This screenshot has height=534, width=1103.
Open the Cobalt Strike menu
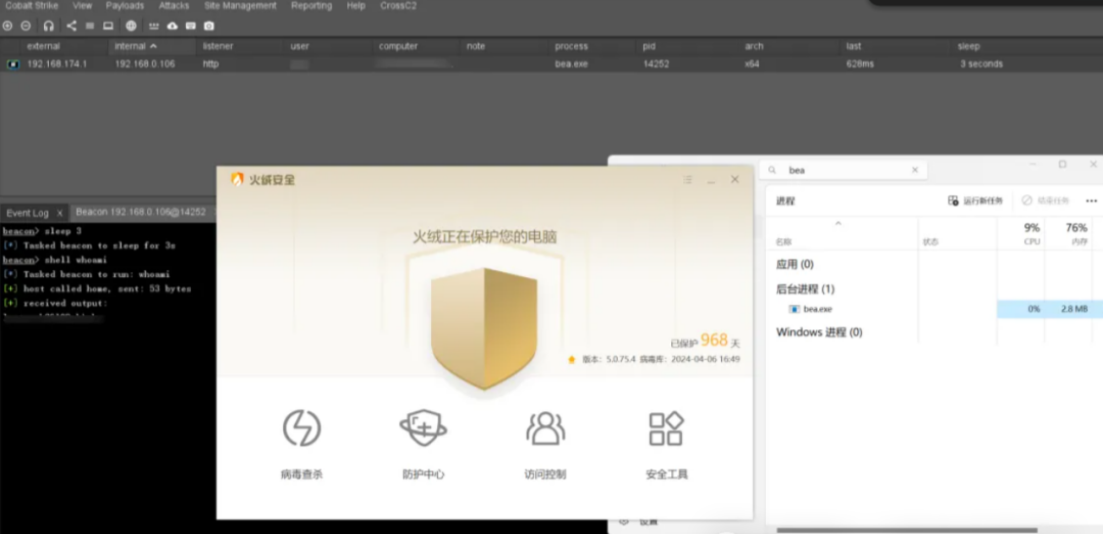(x=32, y=6)
